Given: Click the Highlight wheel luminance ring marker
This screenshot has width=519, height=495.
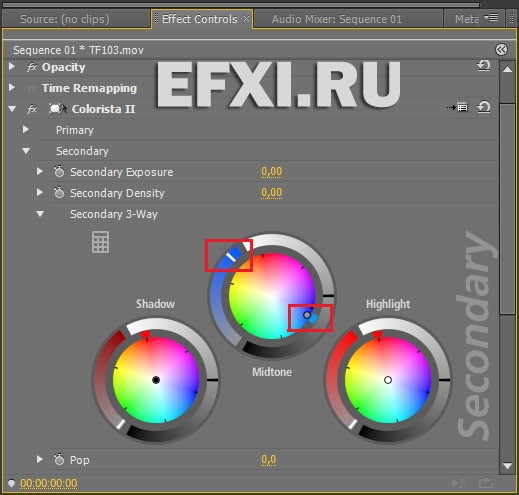Looking at the screenshot, I should [x=444, y=380].
